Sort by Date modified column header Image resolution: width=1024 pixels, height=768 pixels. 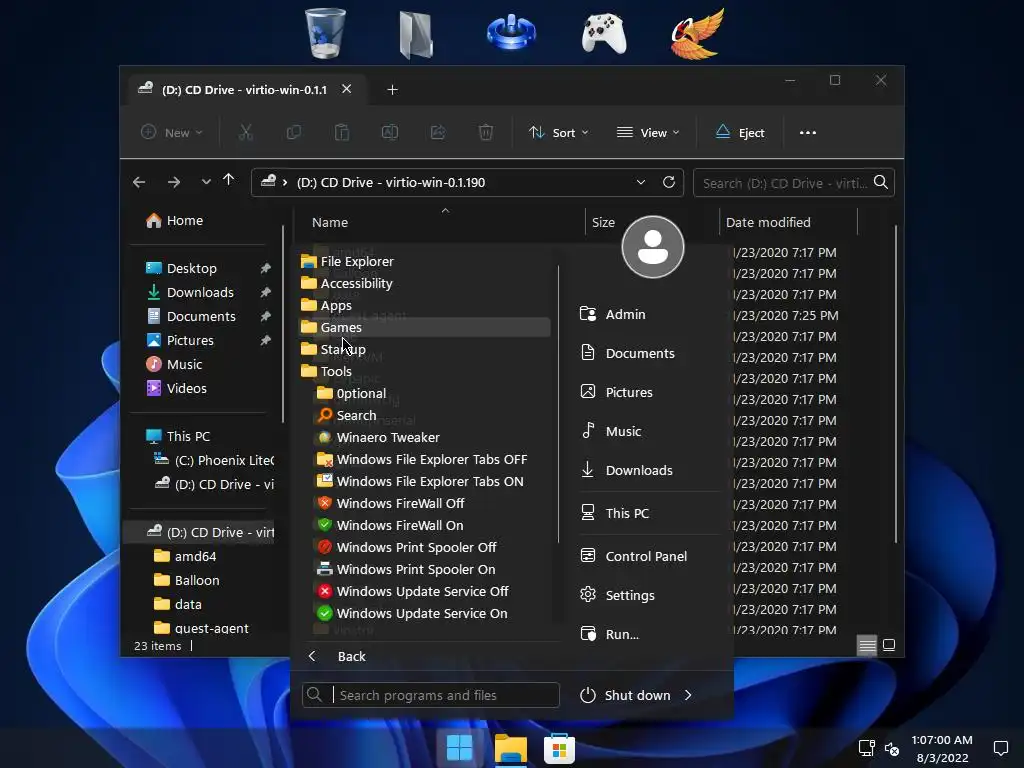tap(768, 223)
